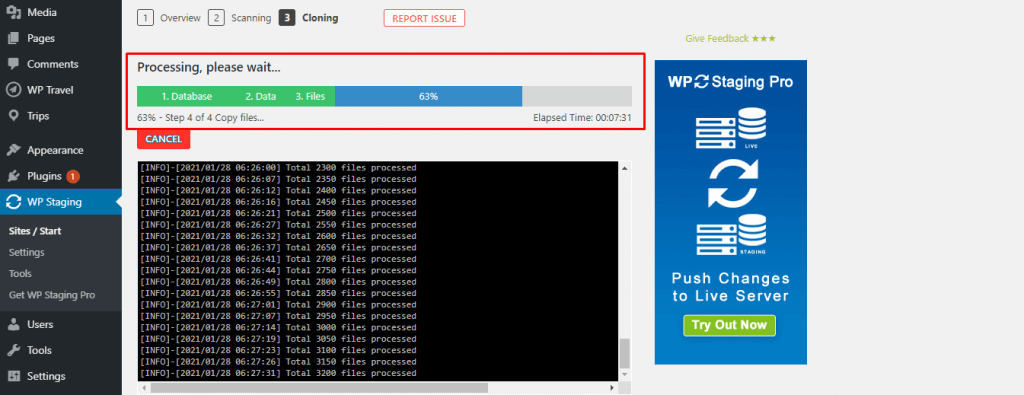Open the Trips menu label
Viewport: 1024px width, 395px height.
point(39,116)
